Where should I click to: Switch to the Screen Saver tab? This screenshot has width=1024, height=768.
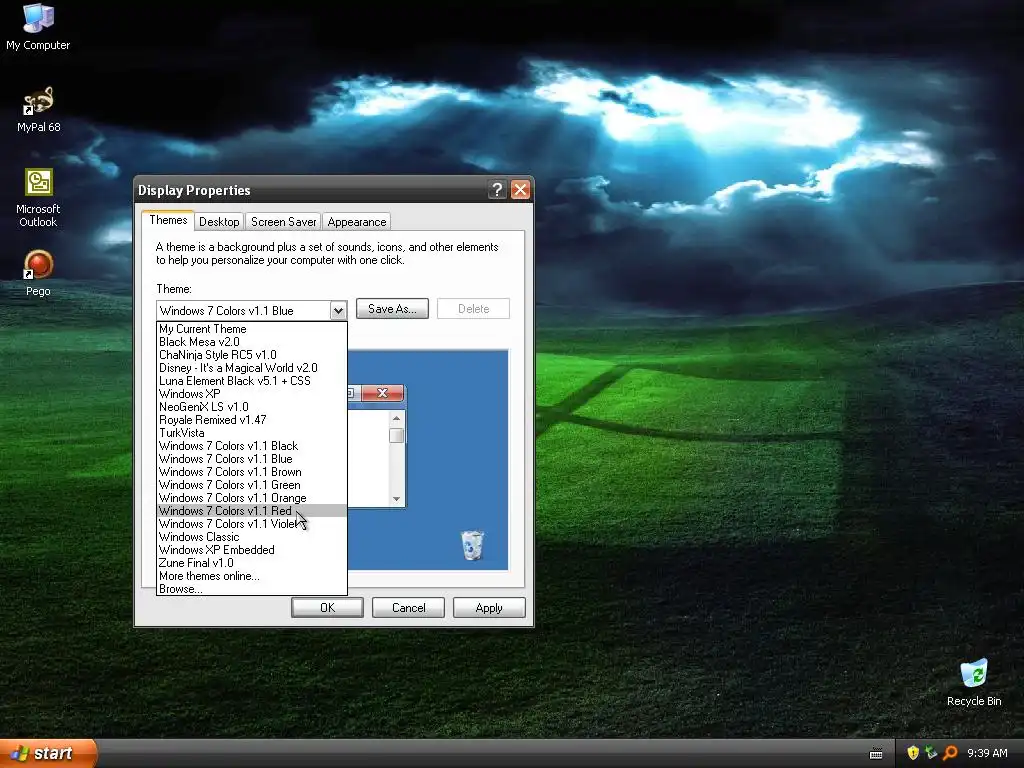pyautogui.click(x=283, y=221)
